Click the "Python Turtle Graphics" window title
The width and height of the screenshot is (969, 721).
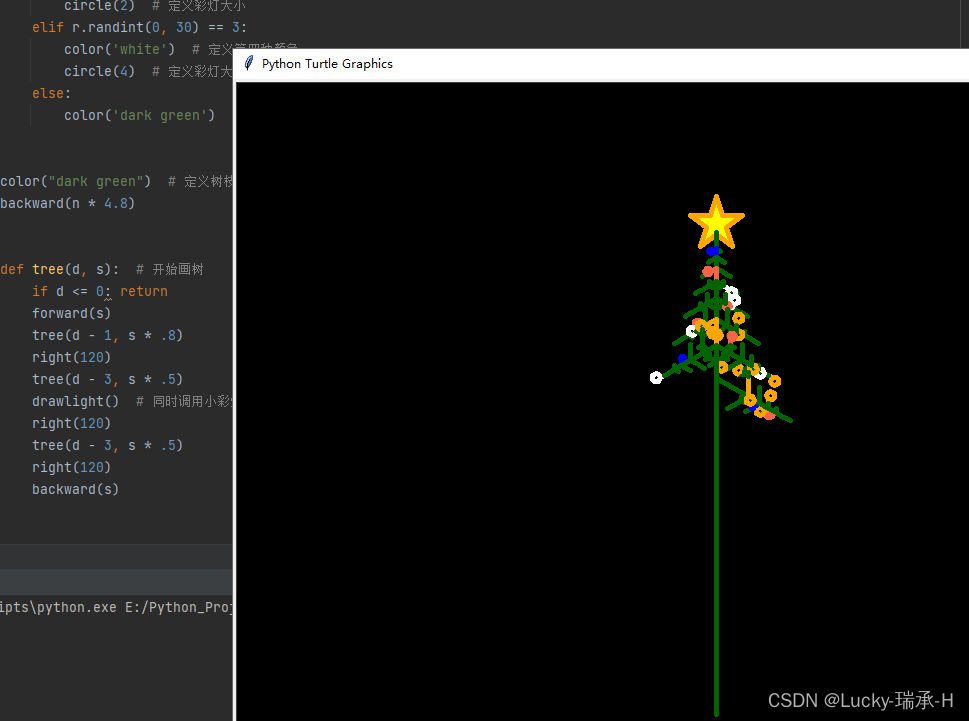327,64
